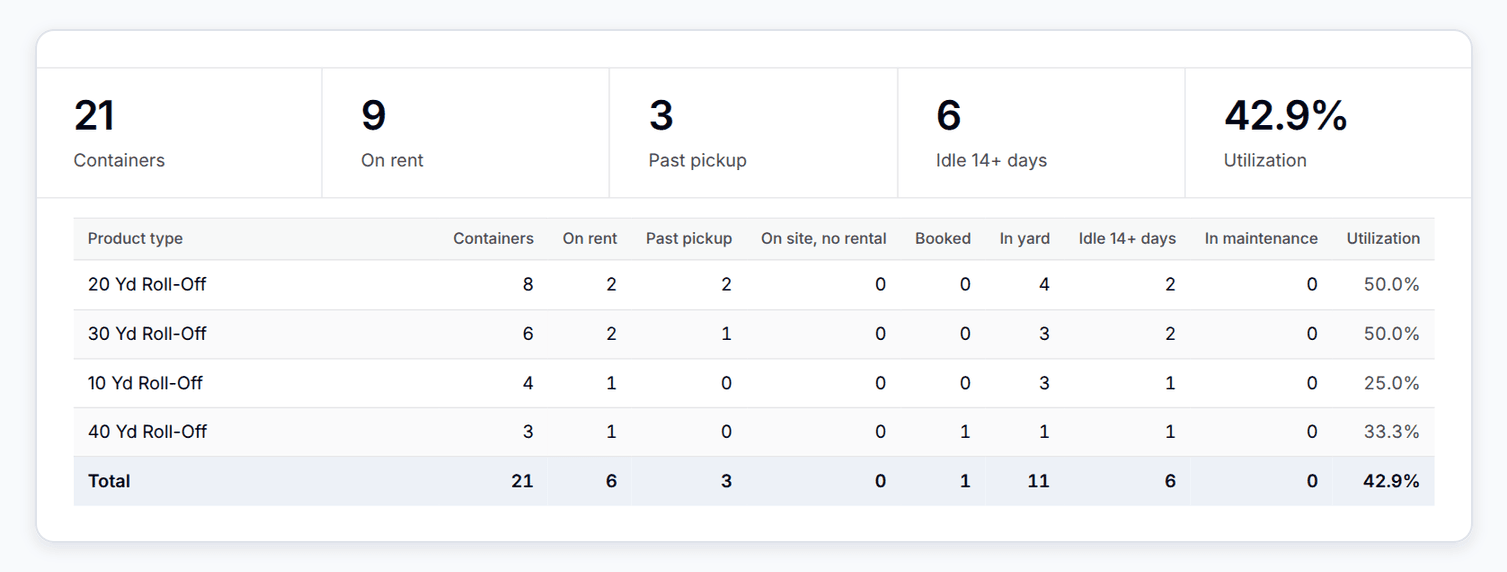Click Containers value 3 for 40 Yd Roll-Off
Viewport: 1507px width, 572px height.
[528, 432]
